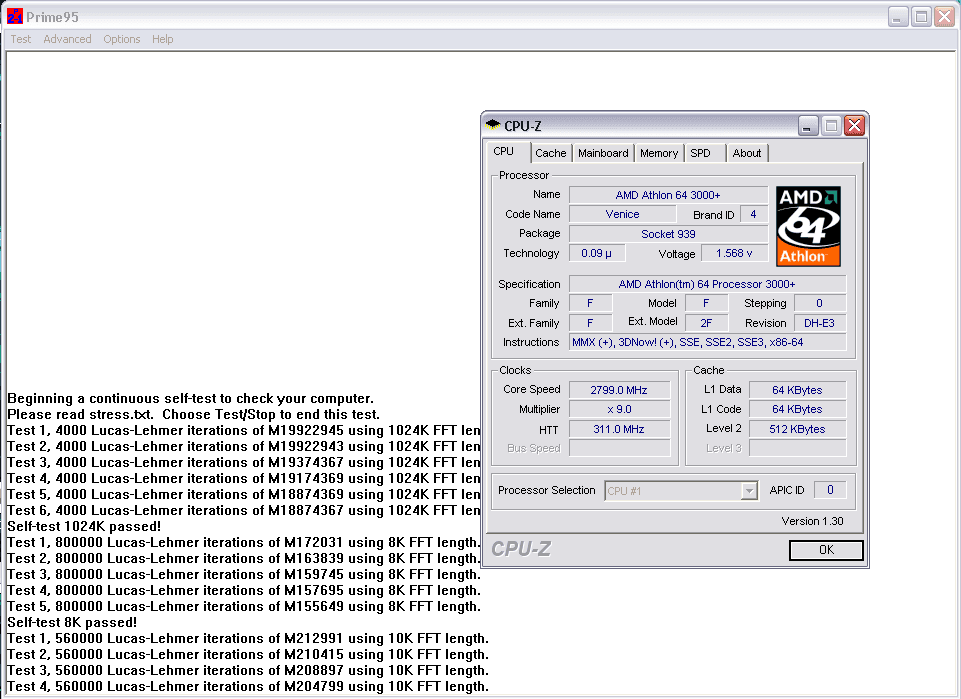This screenshot has height=699, width=961.
Task: Click the 'Please read stress.txt' line
Action: [x=193, y=415]
